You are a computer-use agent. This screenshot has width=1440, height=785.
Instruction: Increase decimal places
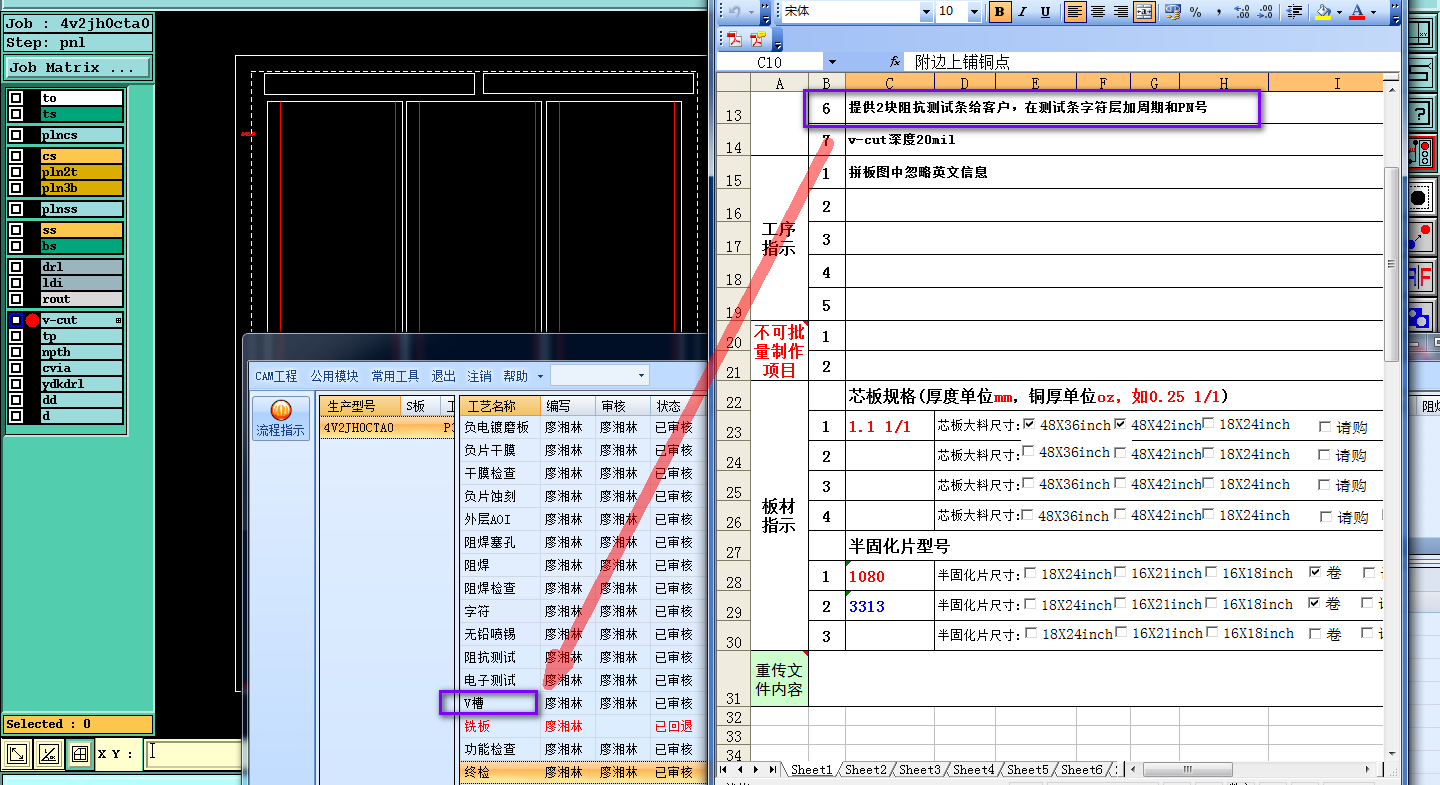click(1242, 12)
